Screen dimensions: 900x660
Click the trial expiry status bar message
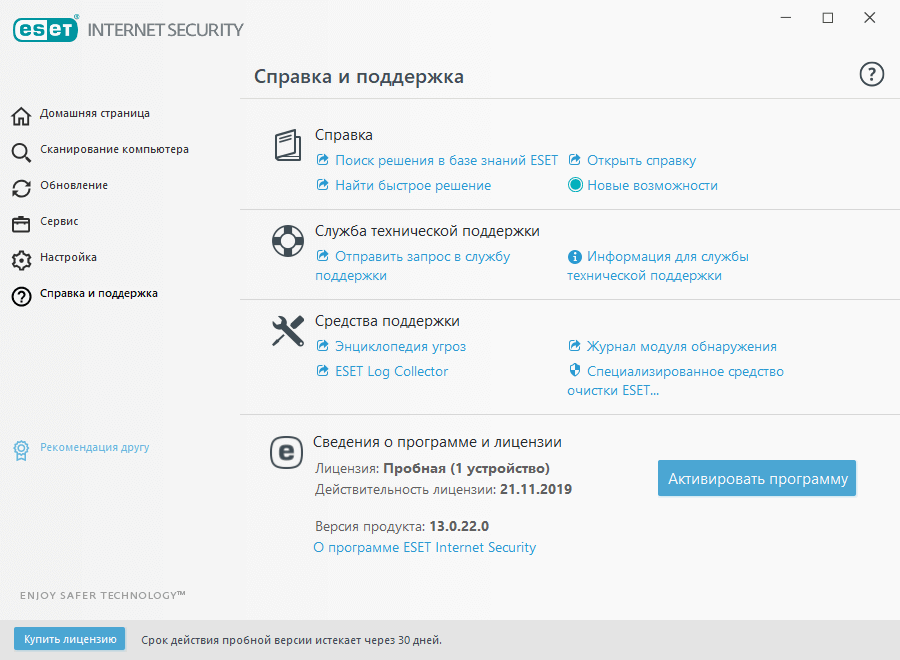(x=292, y=640)
